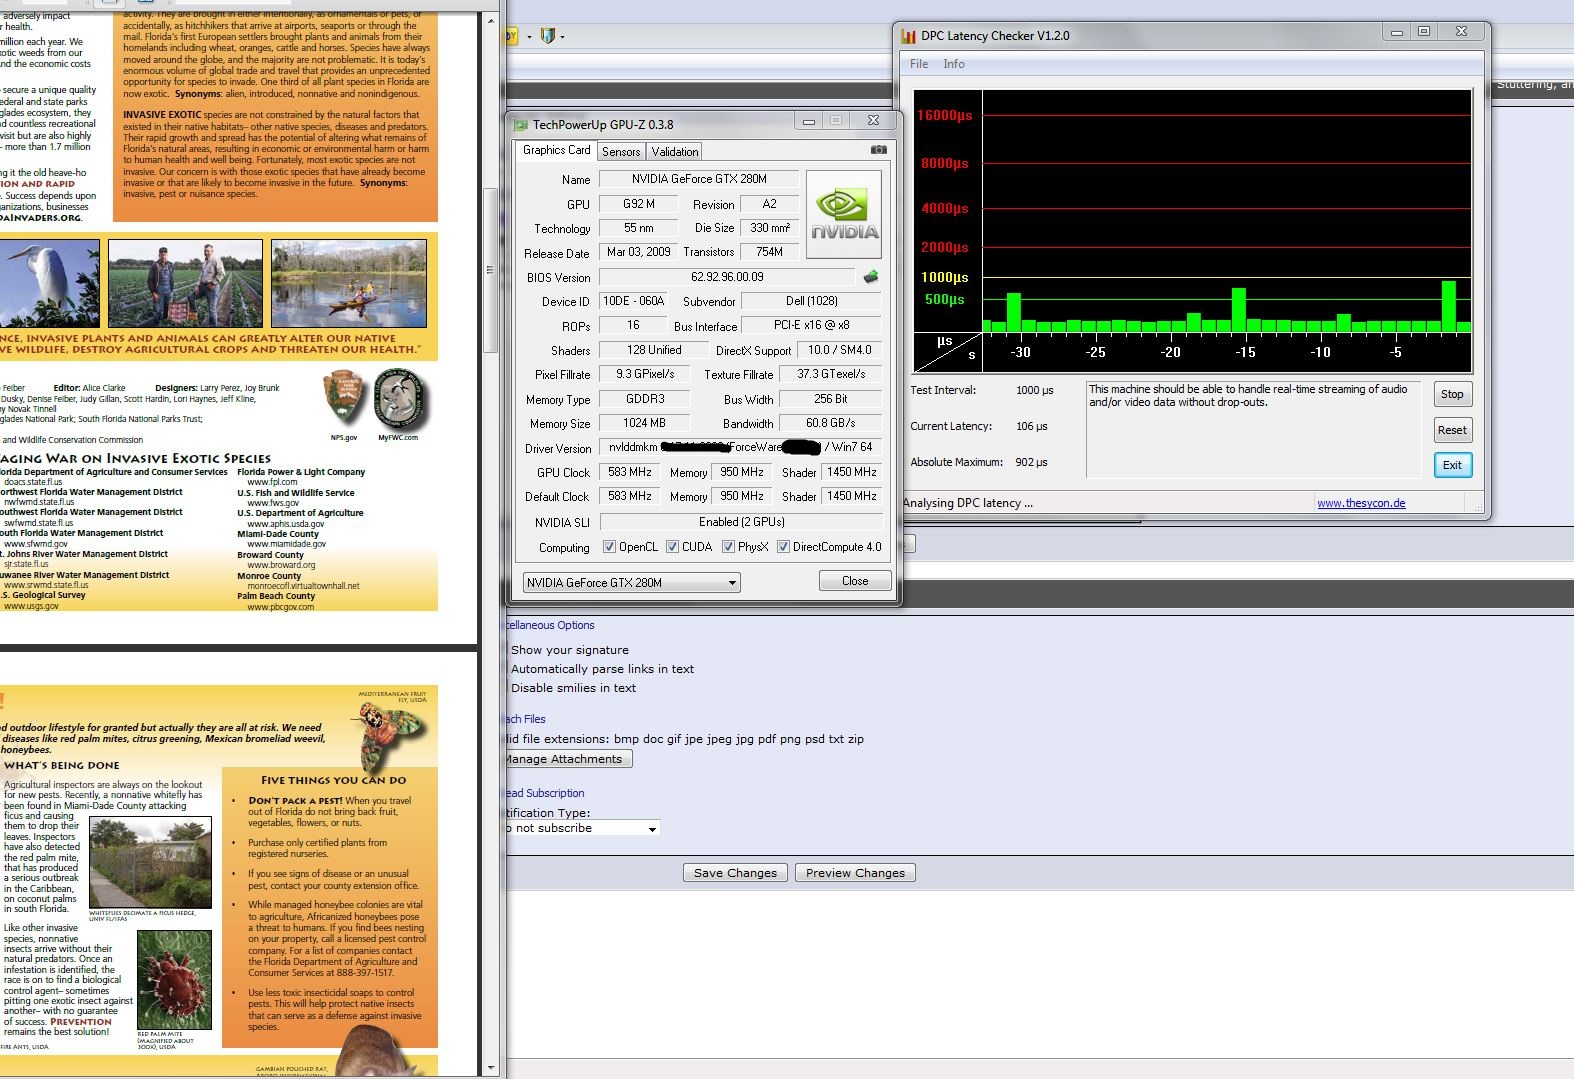Click the farmers in field photo

(x=185, y=283)
